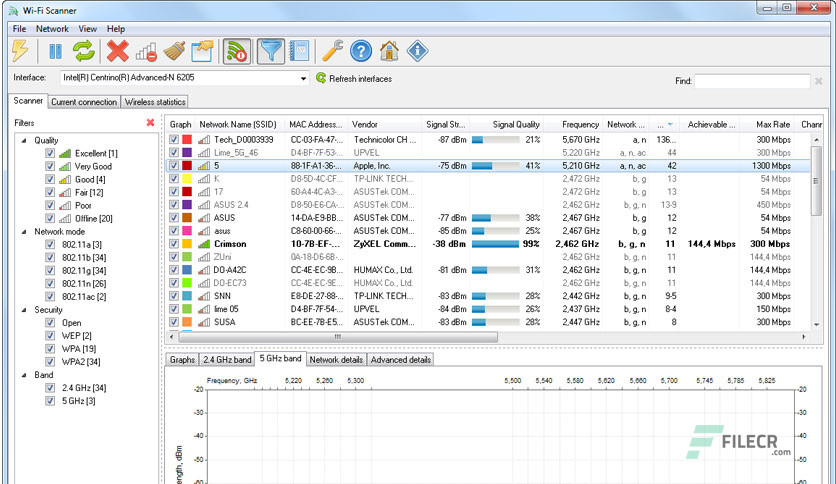Toggle the funnel filter icon
This screenshot has height=484, width=836.
[271, 52]
